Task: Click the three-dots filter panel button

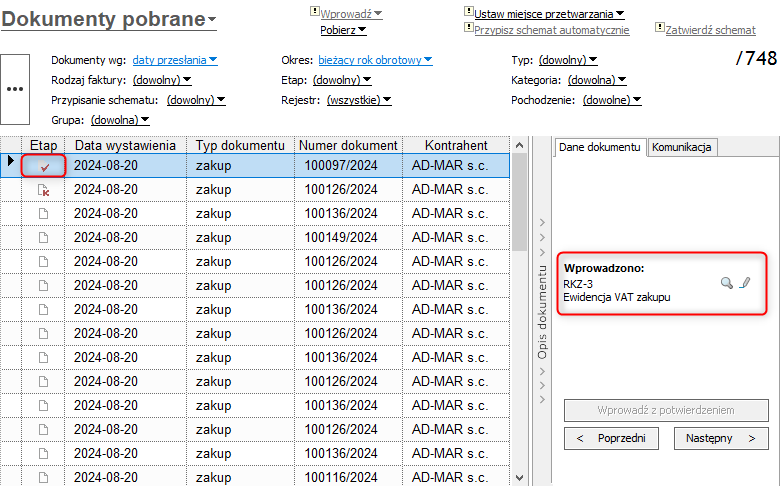Action: pyautogui.click(x=15, y=89)
